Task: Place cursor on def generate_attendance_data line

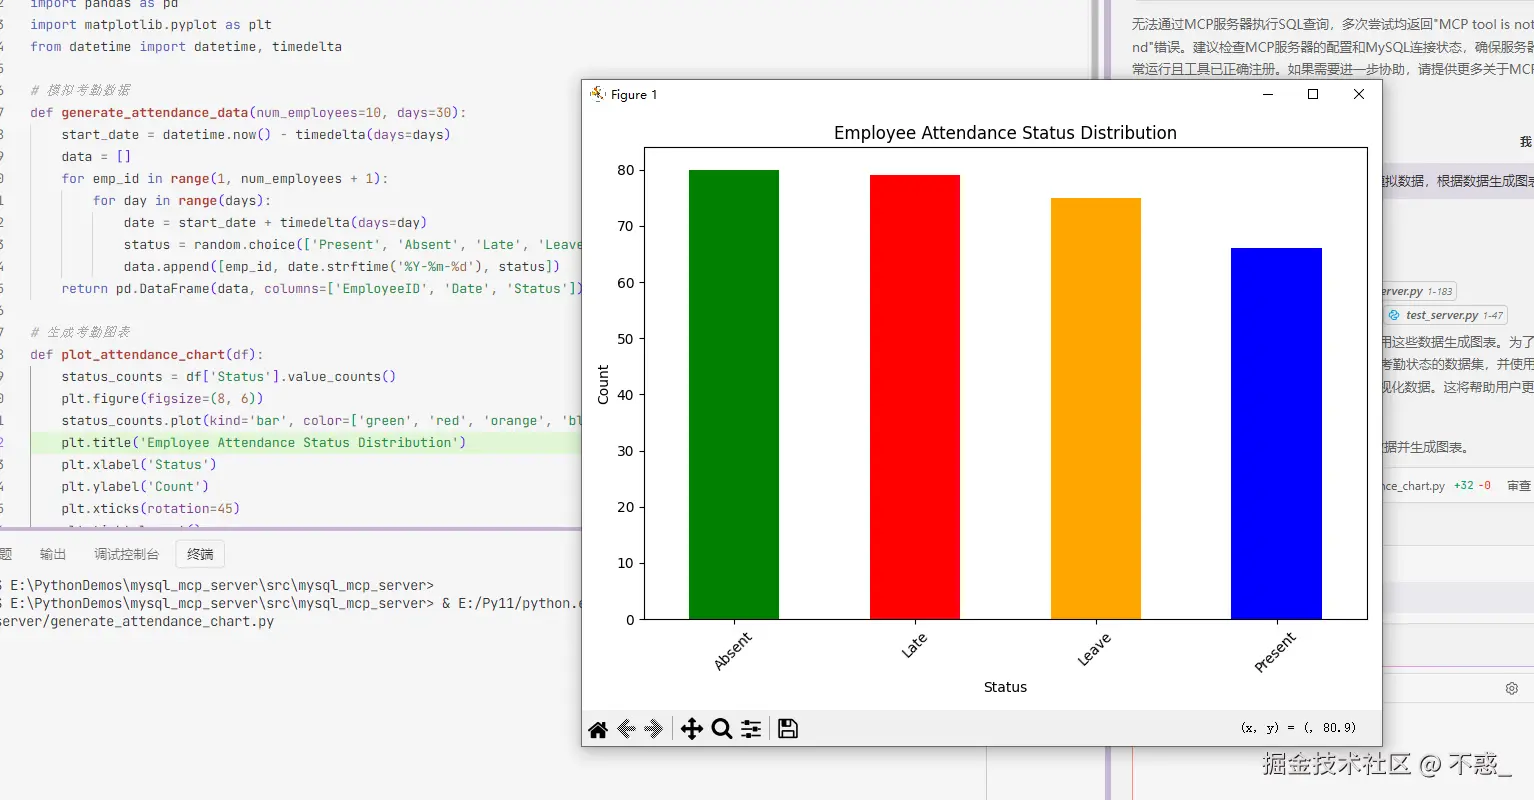Action: [x=248, y=113]
